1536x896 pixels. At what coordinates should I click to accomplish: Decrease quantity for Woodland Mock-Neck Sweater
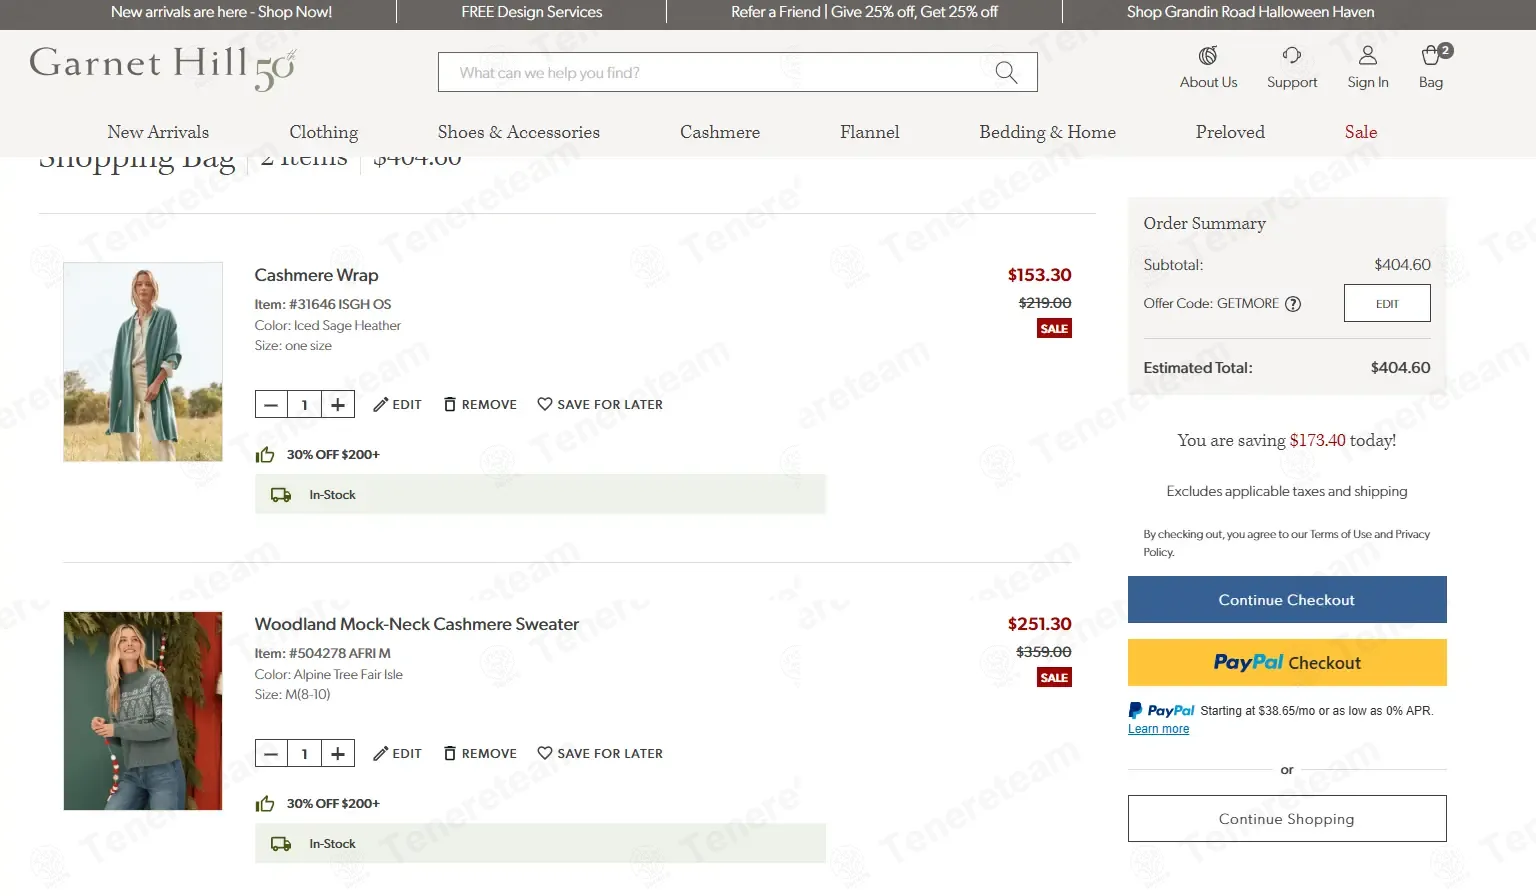(271, 754)
